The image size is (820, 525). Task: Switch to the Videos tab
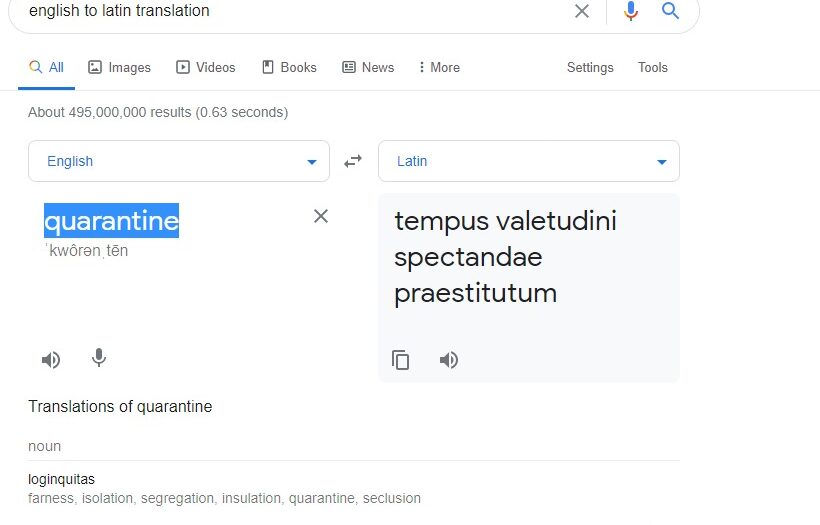[x=206, y=68]
